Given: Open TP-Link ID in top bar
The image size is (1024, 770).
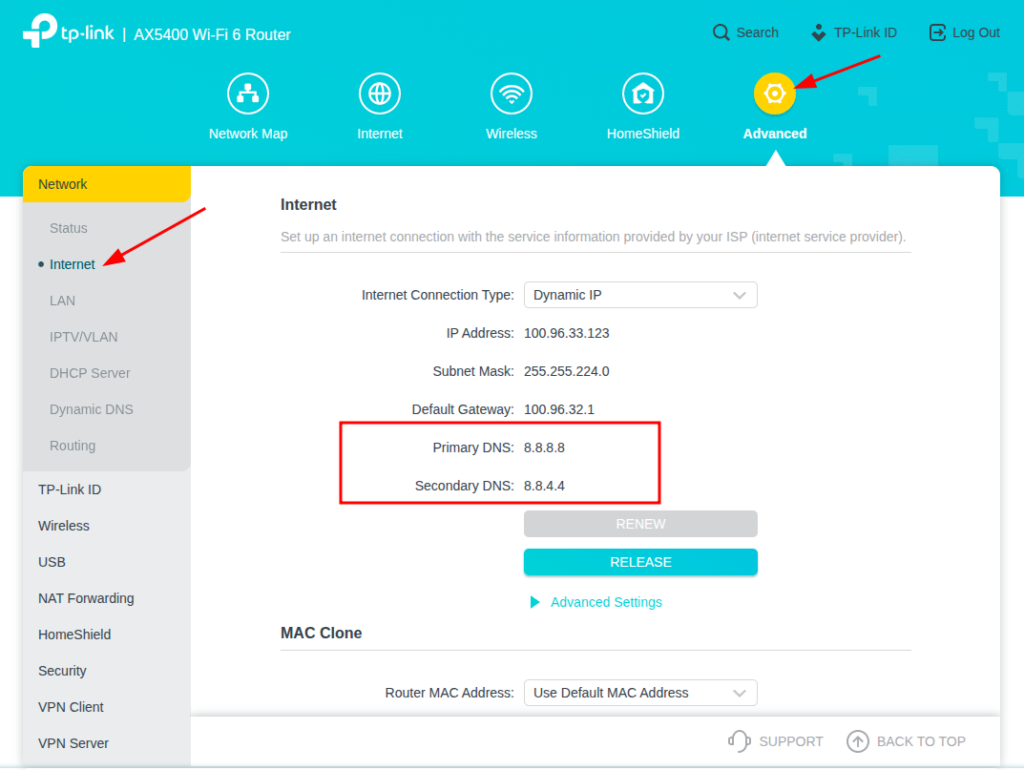Looking at the screenshot, I should pyautogui.click(x=853, y=33).
